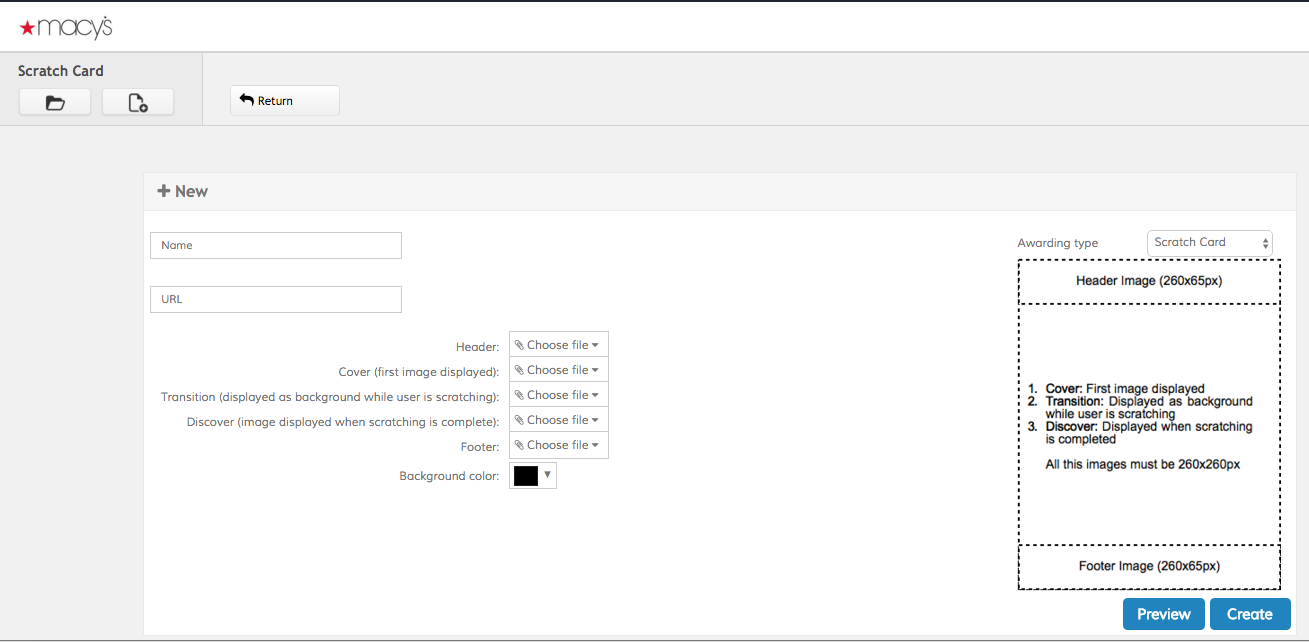This screenshot has width=1309, height=642.
Task: Open the folder icon under Scratch Card
Action: point(55,102)
